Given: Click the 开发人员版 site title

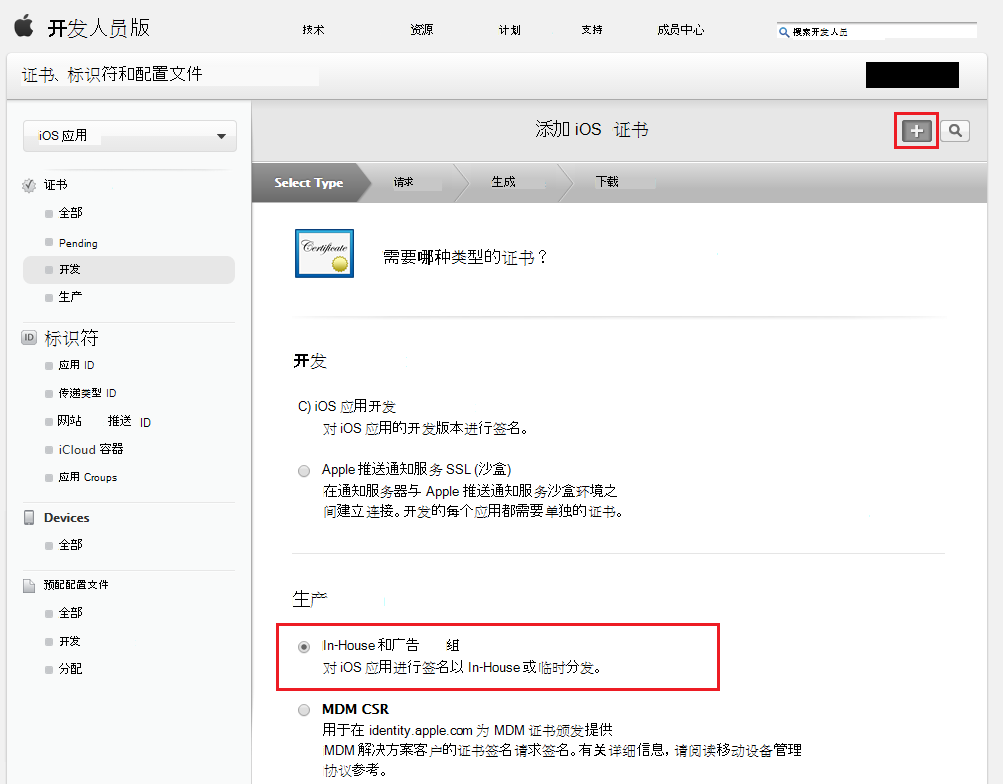Looking at the screenshot, I should coord(99,27).
